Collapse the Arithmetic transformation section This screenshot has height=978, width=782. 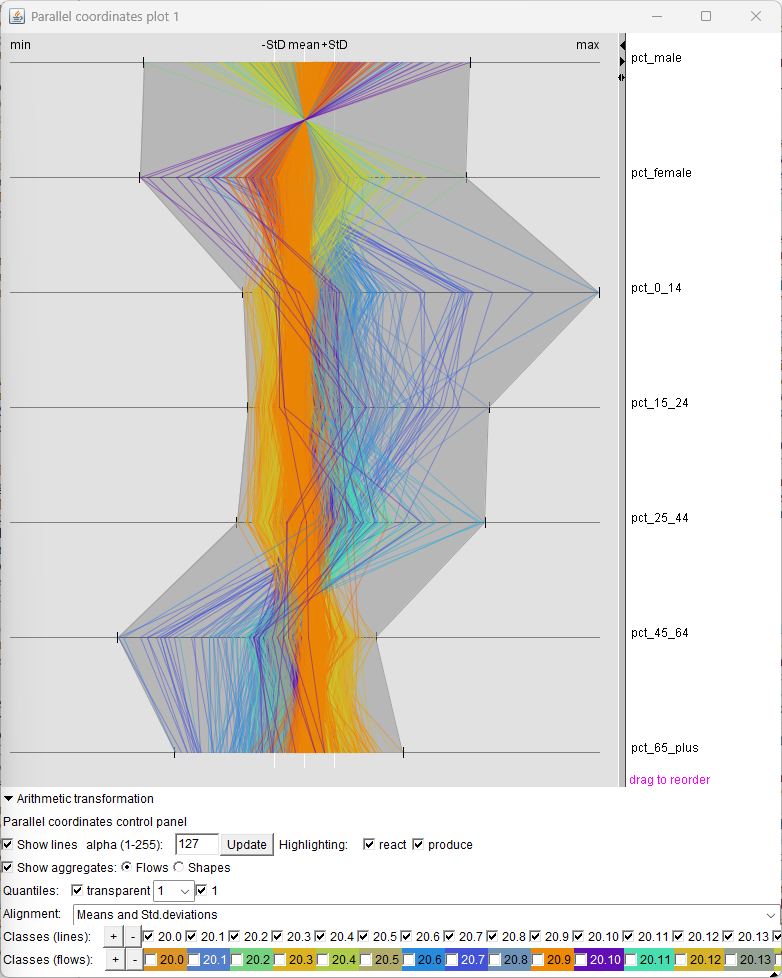tap(8, 799)
